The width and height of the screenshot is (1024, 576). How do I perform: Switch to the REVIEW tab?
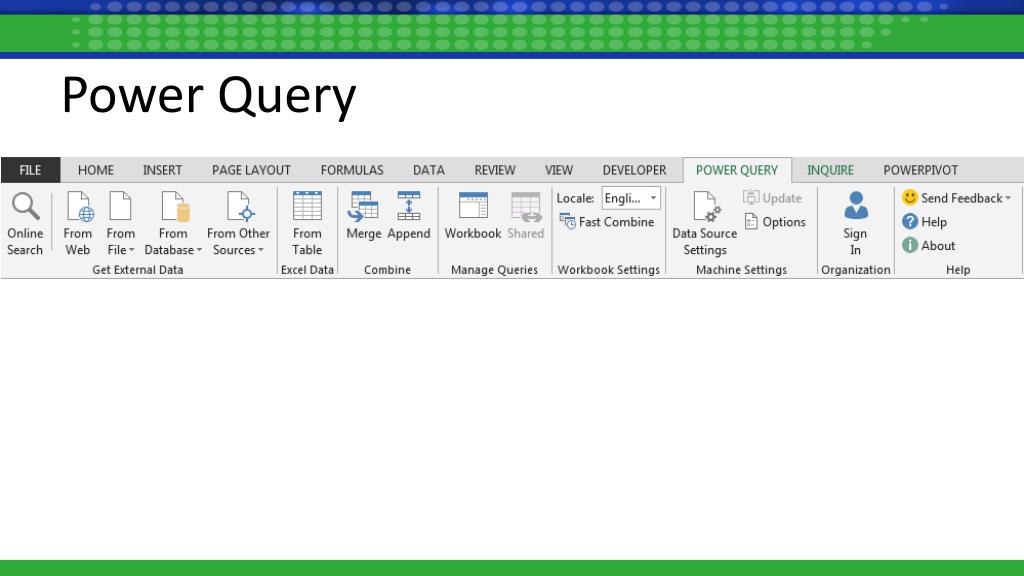point(494,170)
